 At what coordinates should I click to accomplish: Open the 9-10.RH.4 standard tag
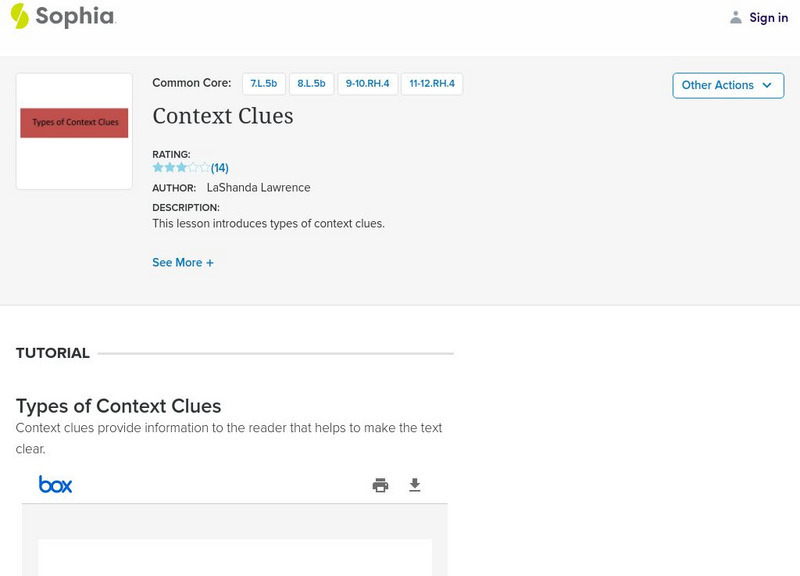point(367,84)
